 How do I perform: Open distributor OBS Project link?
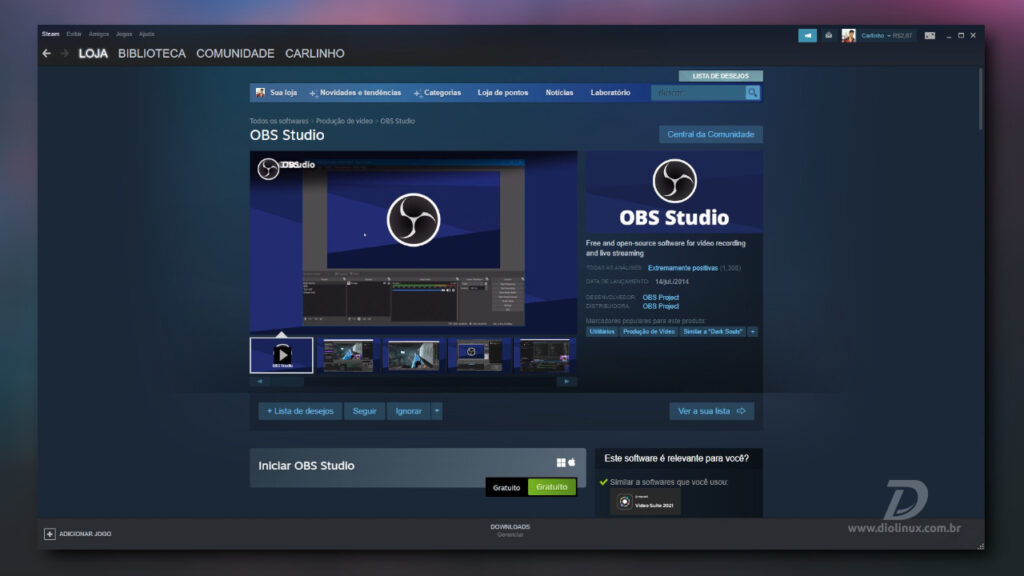tap(660, 306)
